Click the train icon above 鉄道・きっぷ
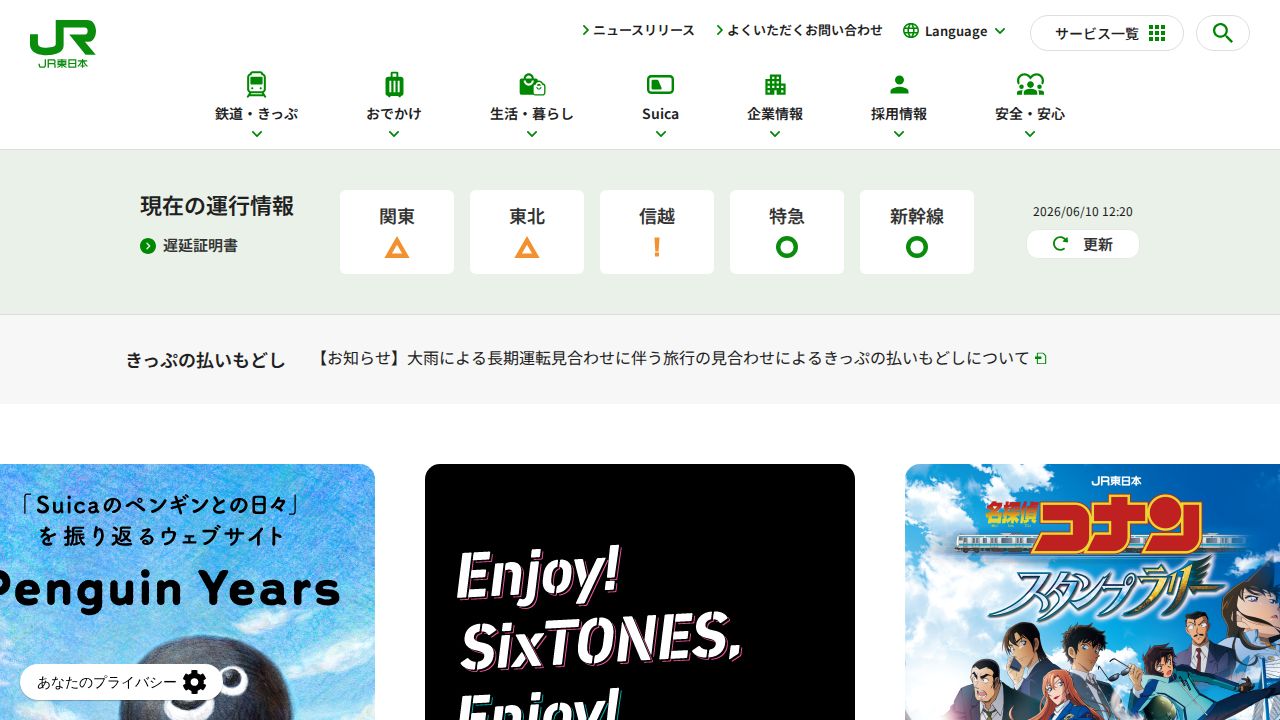Viewport: 1280px width, 720px height. click(x=257, y=84)
